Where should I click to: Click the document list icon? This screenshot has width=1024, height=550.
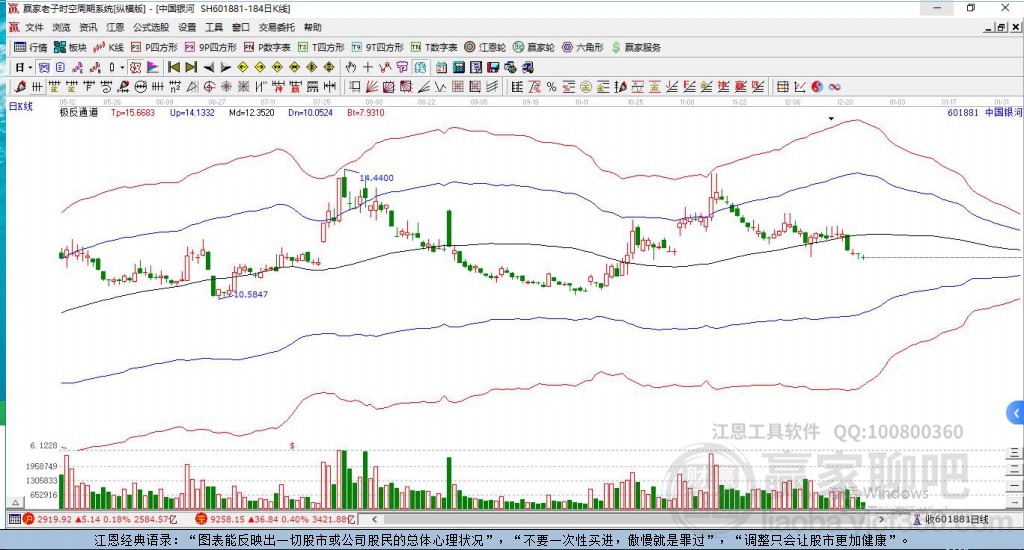point(60,67)
